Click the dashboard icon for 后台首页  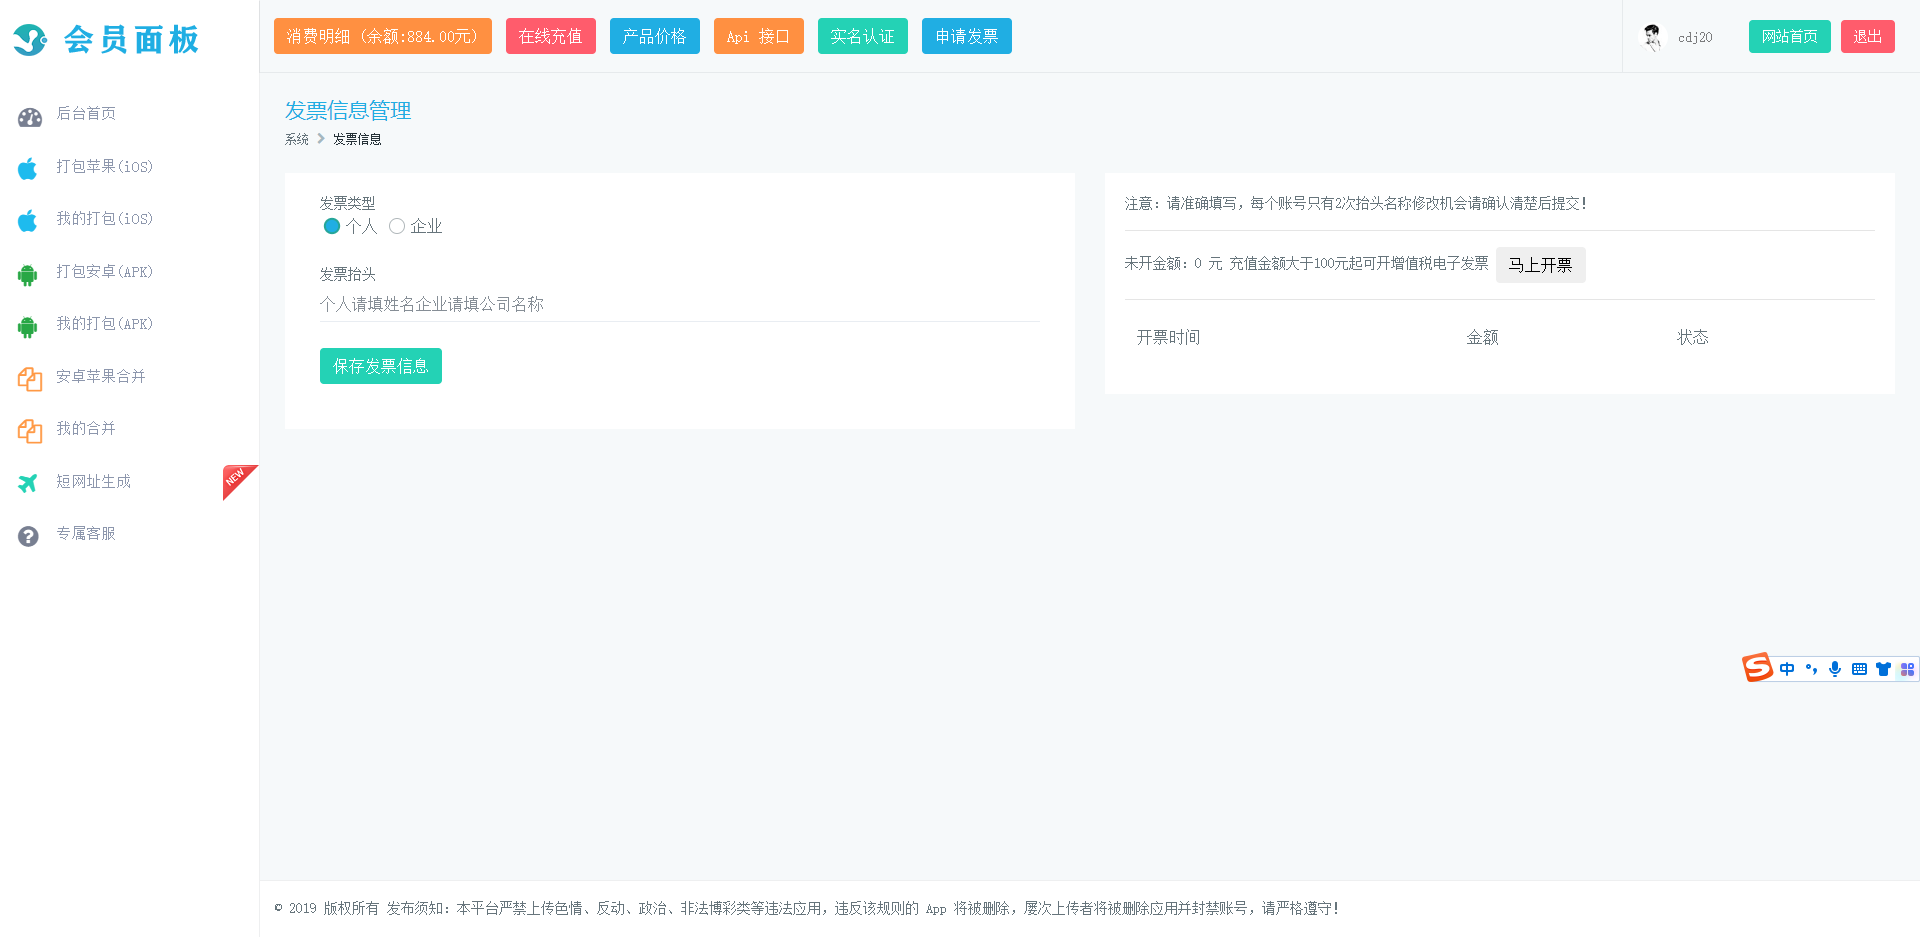(29, 117)
